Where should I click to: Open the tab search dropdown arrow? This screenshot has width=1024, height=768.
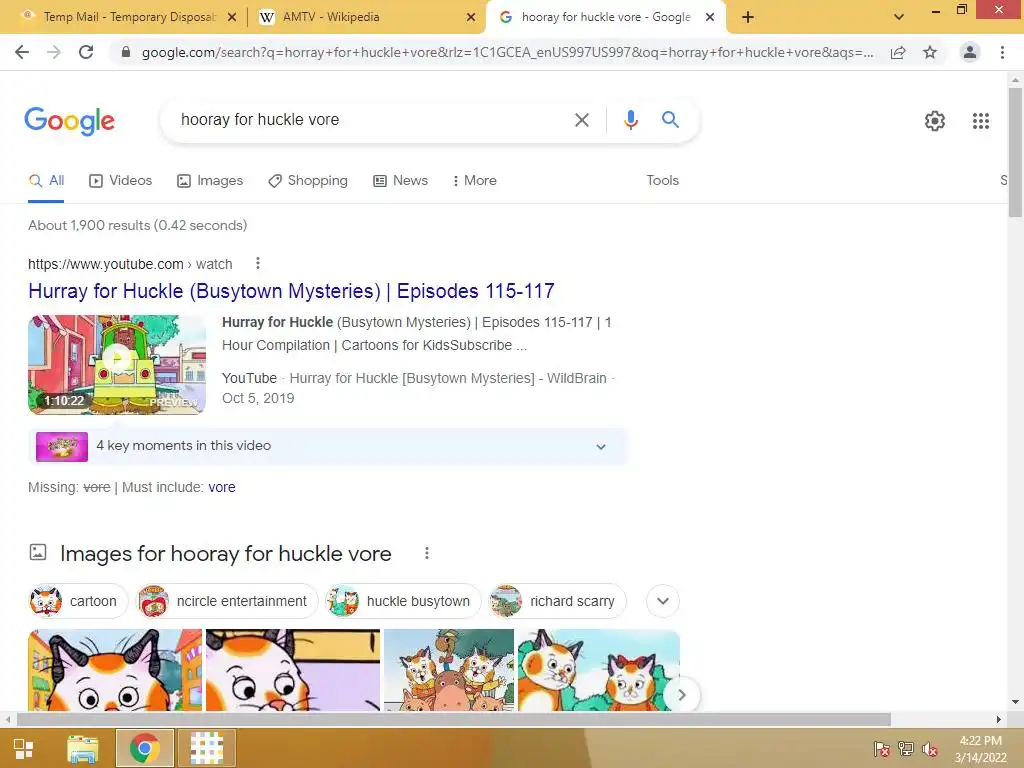899,17
